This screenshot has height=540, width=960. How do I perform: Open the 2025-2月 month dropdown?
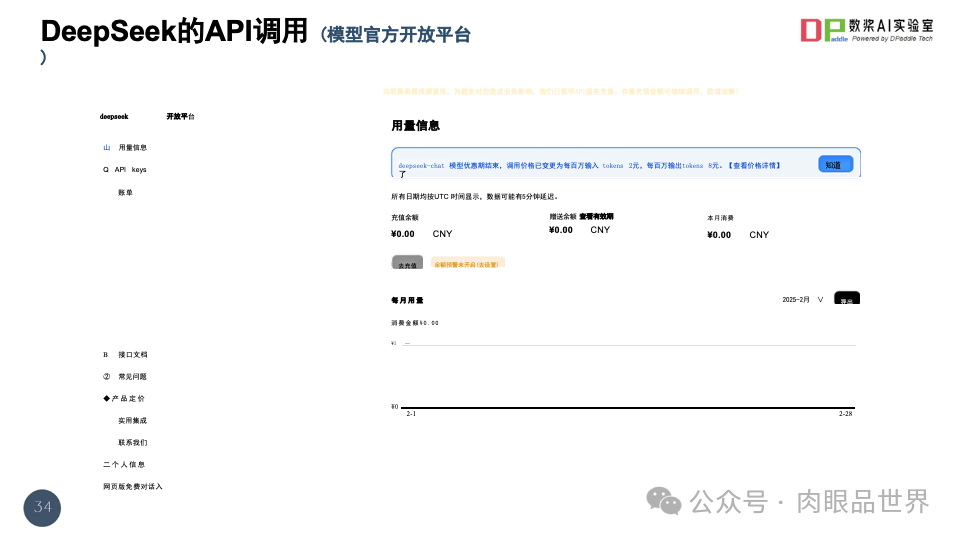pos(803,299)
